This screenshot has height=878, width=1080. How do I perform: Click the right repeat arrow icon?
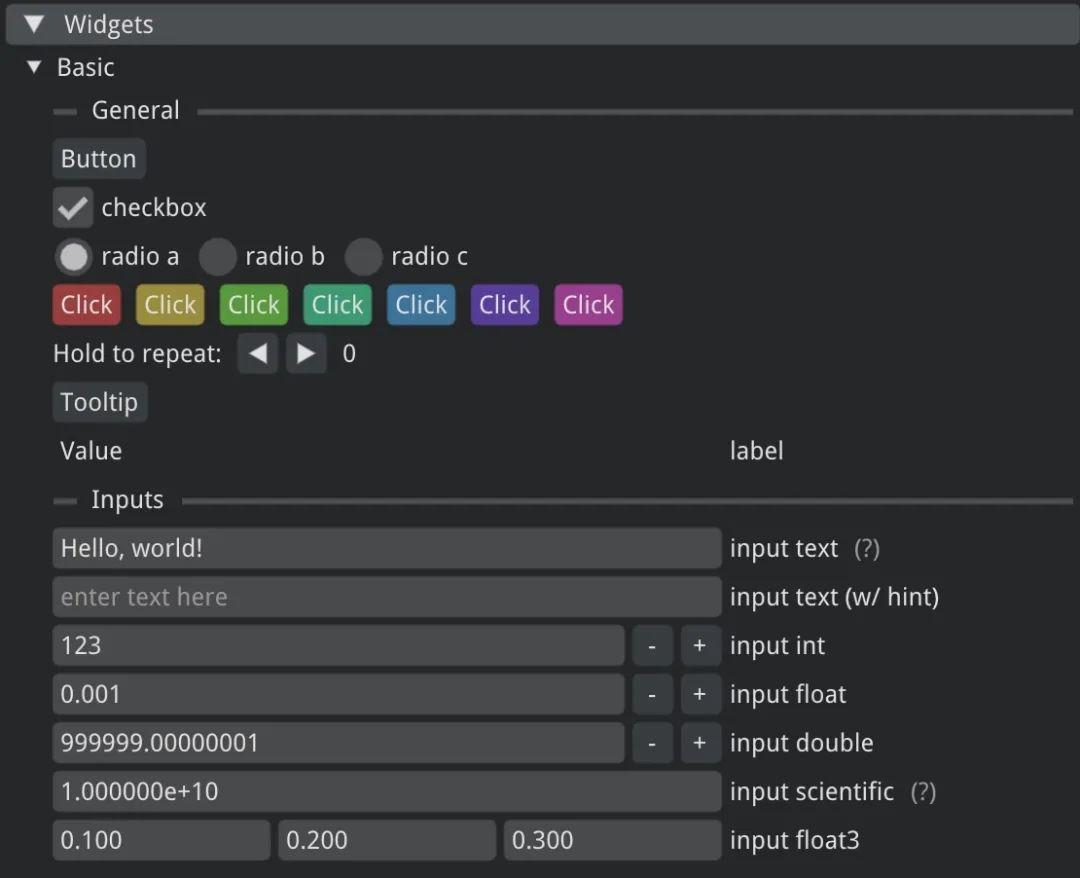click(306, 353)
